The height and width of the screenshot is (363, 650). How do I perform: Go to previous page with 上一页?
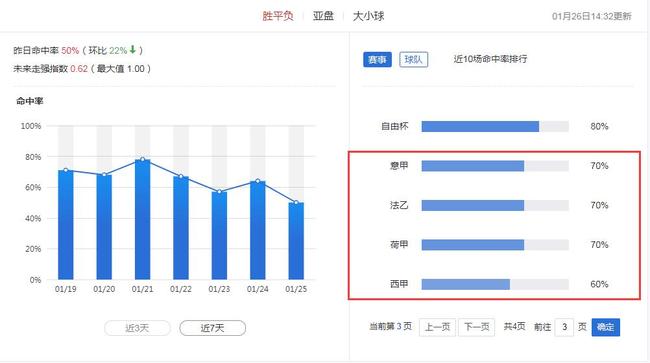(437, 327)
